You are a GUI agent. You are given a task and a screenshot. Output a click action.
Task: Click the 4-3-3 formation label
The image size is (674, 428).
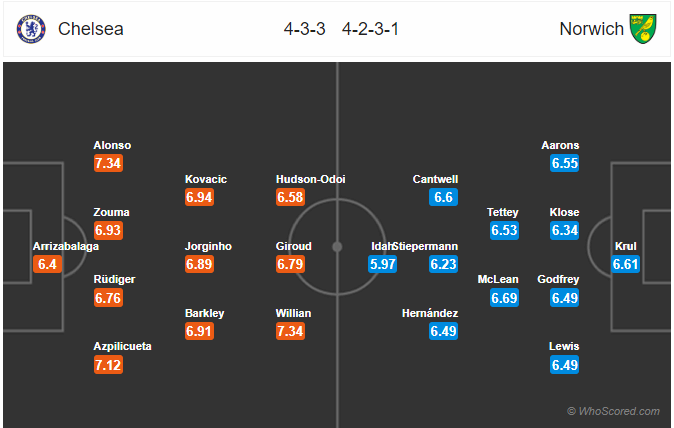(x=304, y=29)
